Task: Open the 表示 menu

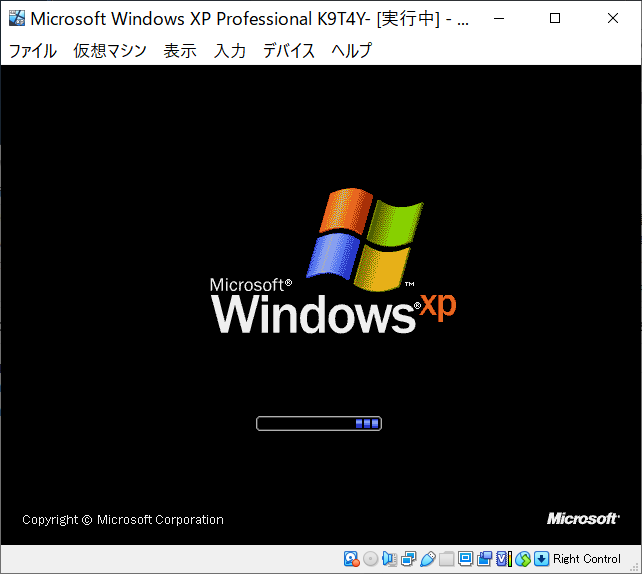Action: coord(180,51)
